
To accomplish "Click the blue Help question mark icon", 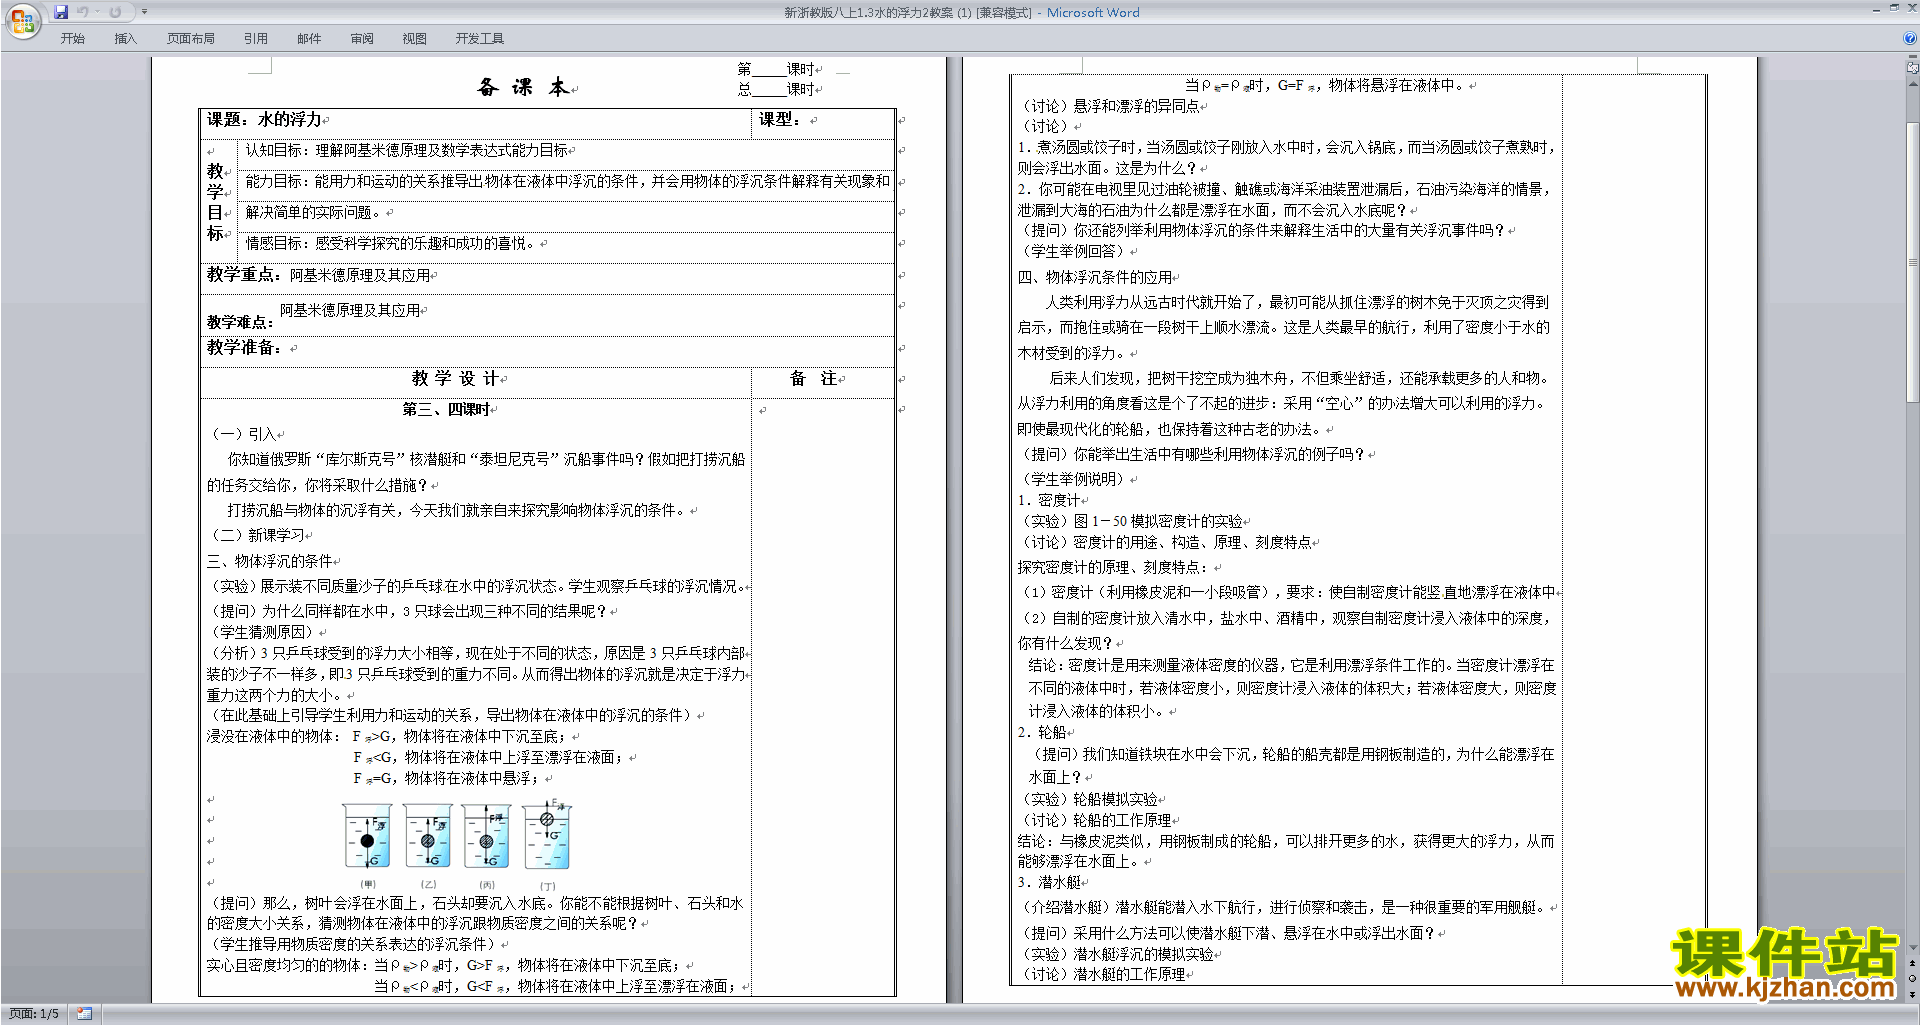I will [1910, 39].
